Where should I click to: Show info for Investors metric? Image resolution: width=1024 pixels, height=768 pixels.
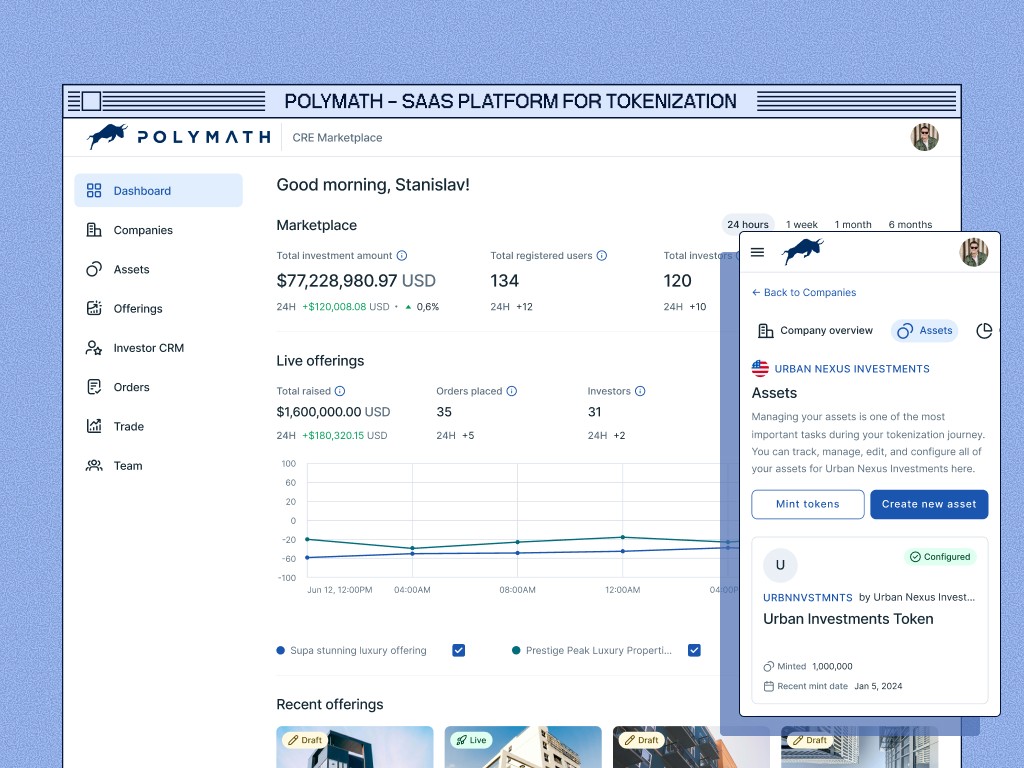click(640, 391)
